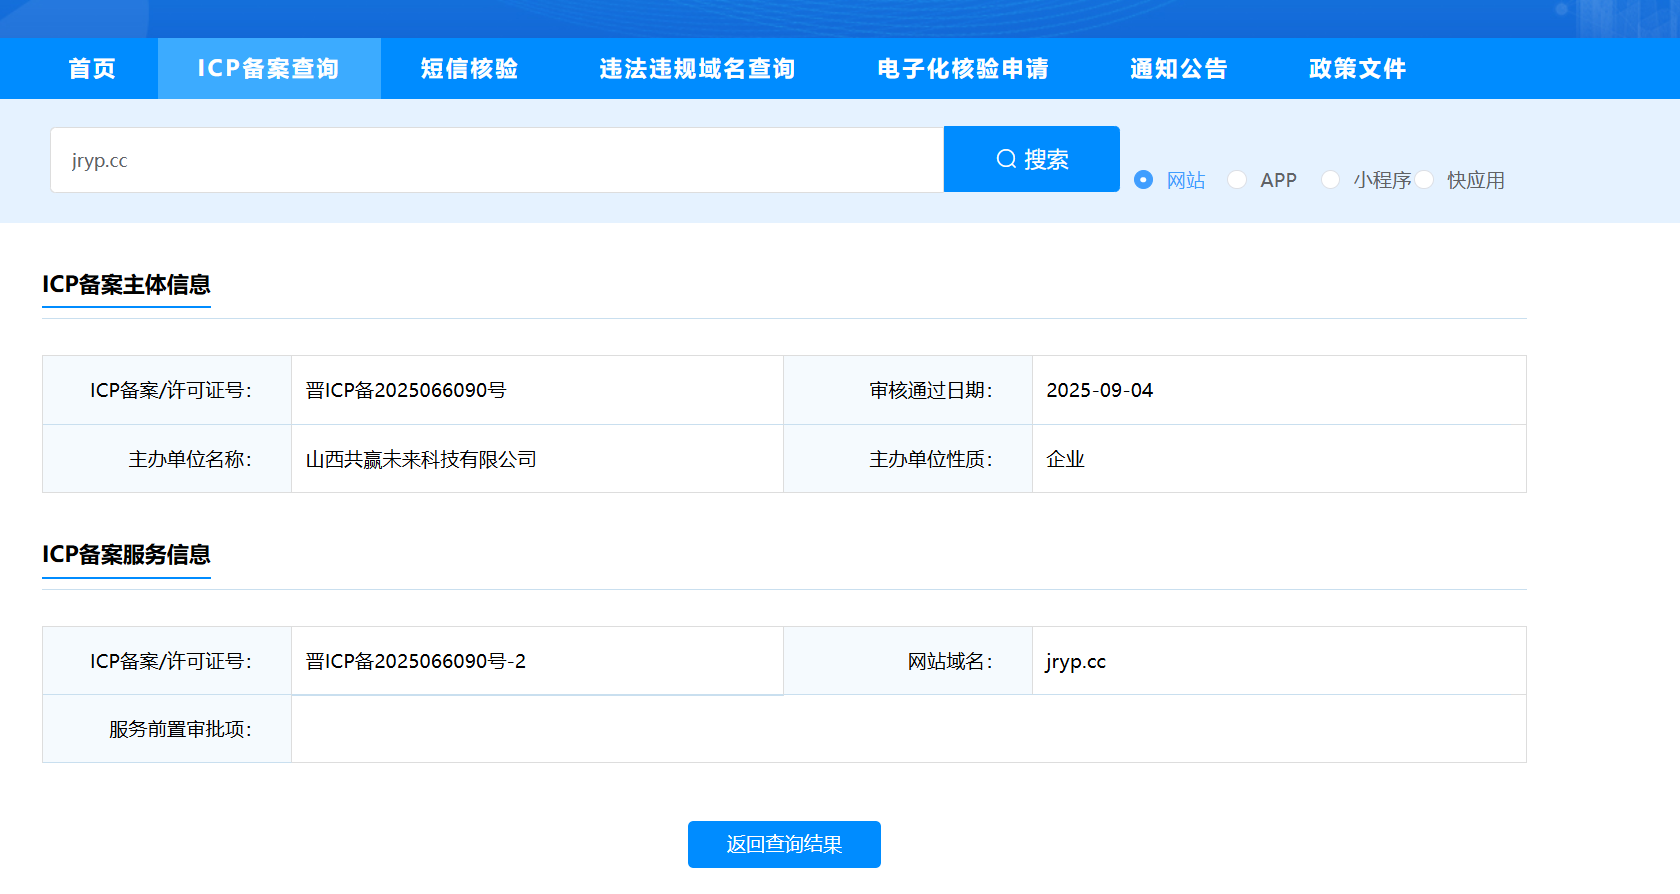Open the ICP备案查询 tab

pos(269,68)
